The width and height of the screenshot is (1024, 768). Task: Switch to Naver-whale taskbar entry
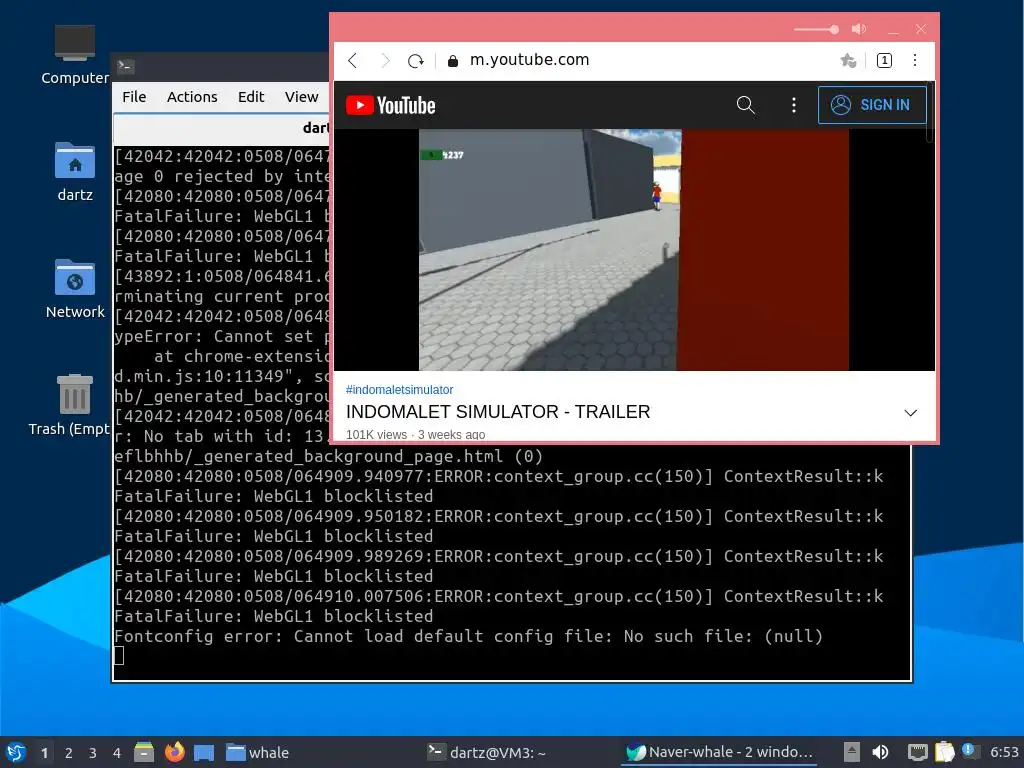pos(720,752)
